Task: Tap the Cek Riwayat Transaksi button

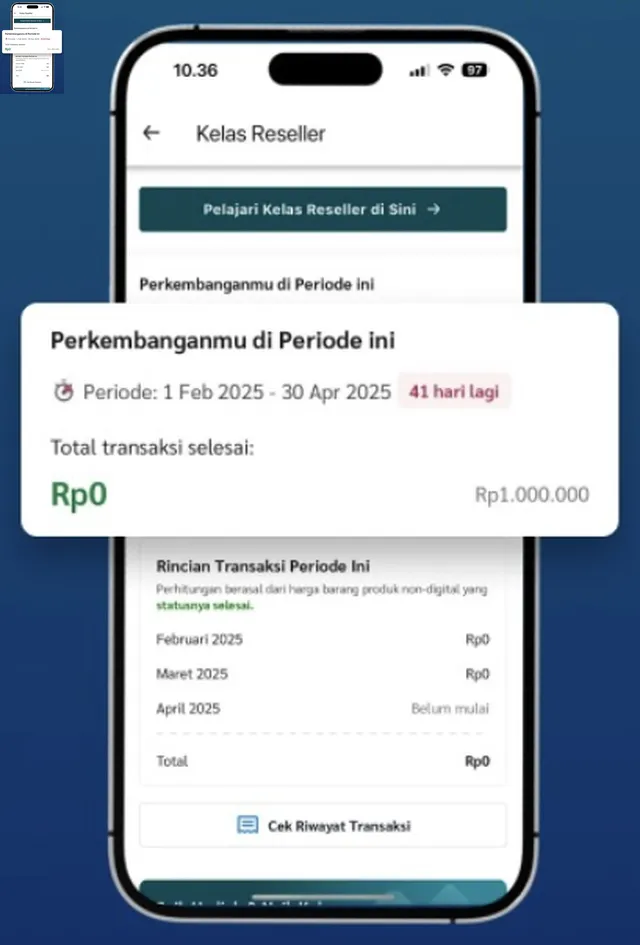Action: [x=322, y=825]
